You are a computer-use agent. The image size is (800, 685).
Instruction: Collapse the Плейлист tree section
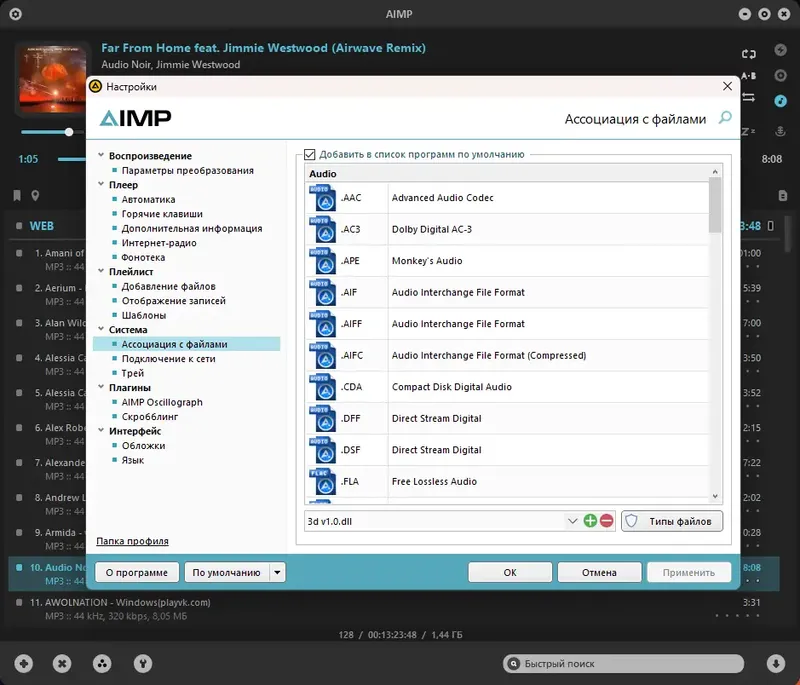tap(101, 271)
